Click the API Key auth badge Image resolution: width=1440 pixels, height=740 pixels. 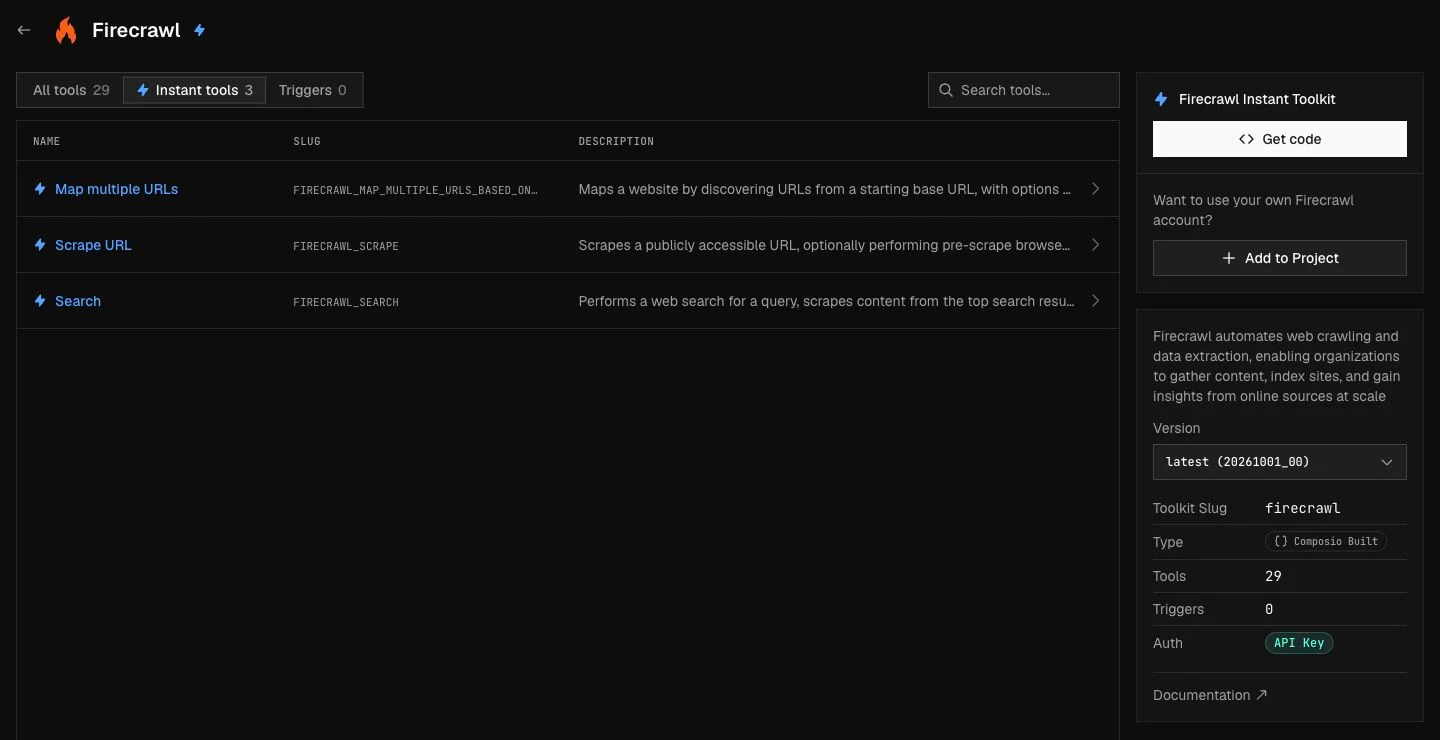[x=1299, y=643]
